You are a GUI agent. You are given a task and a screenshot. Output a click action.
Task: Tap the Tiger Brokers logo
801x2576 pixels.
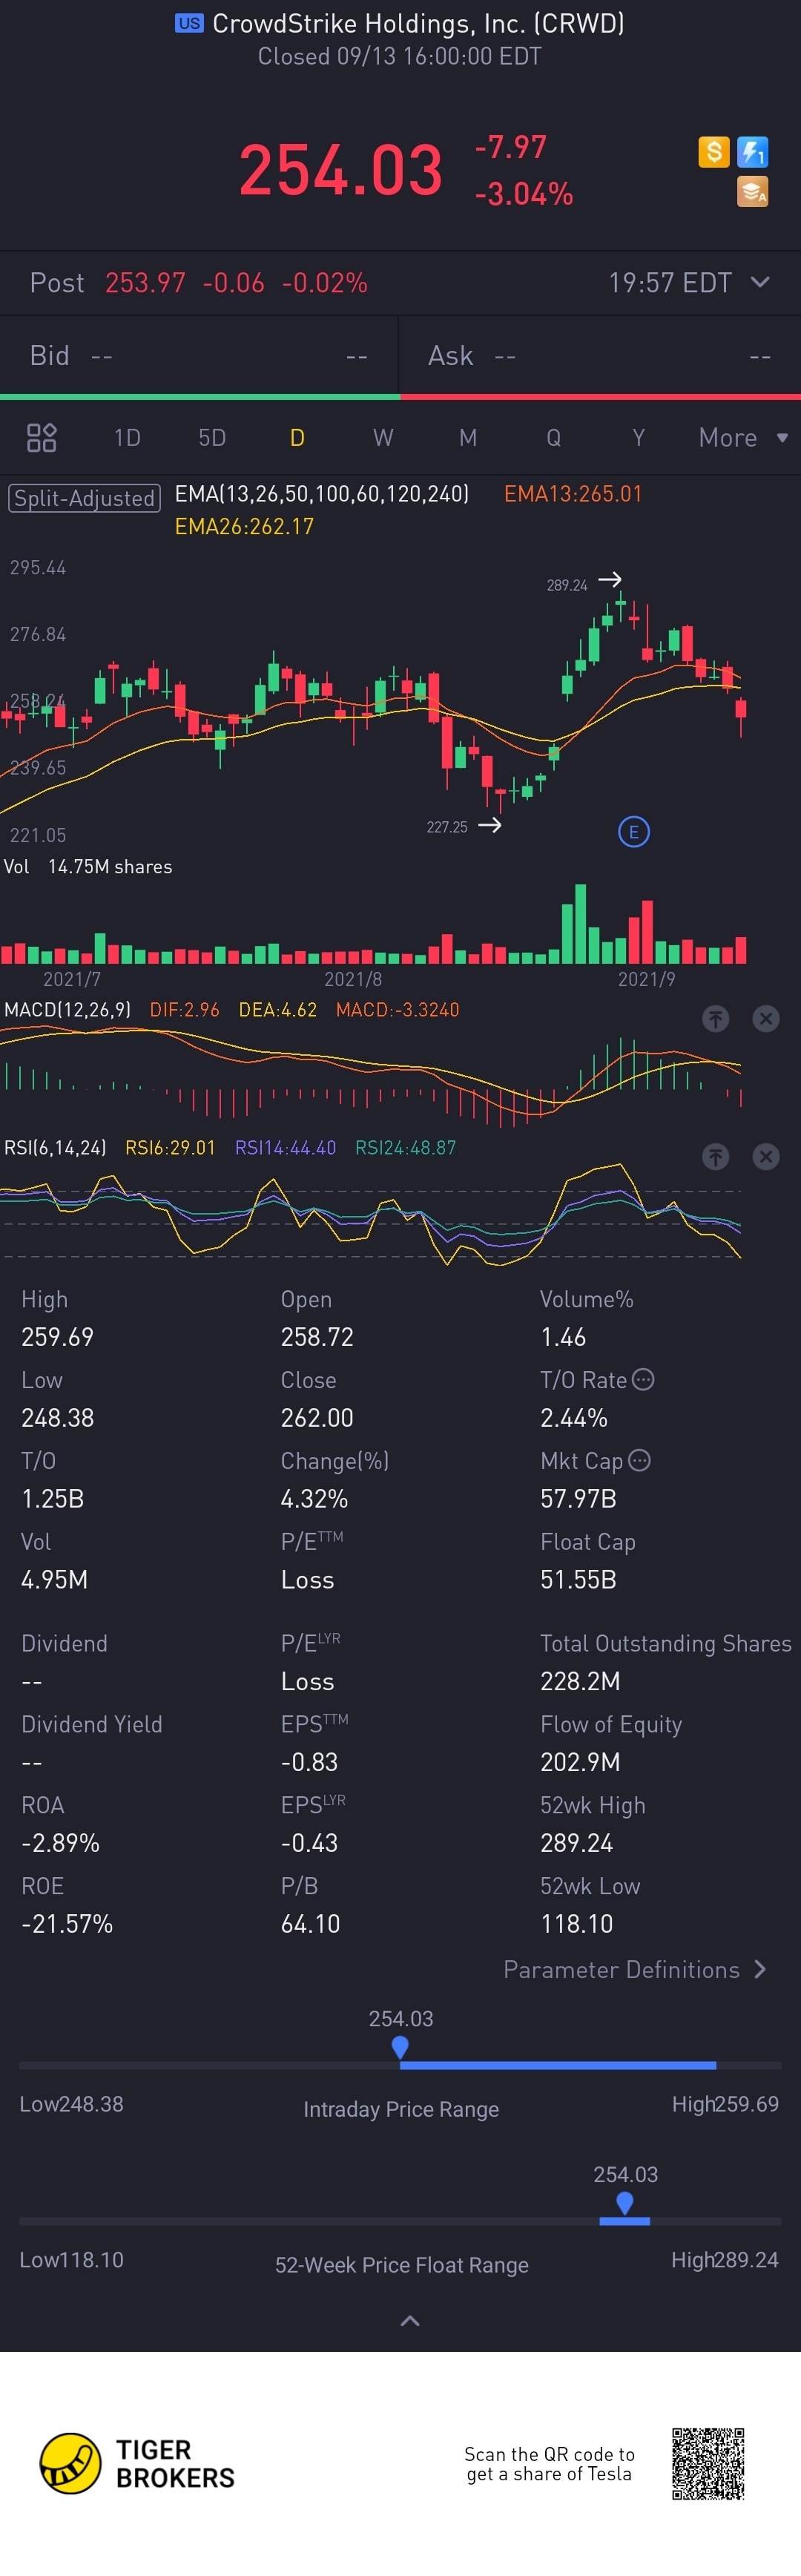137,2463
